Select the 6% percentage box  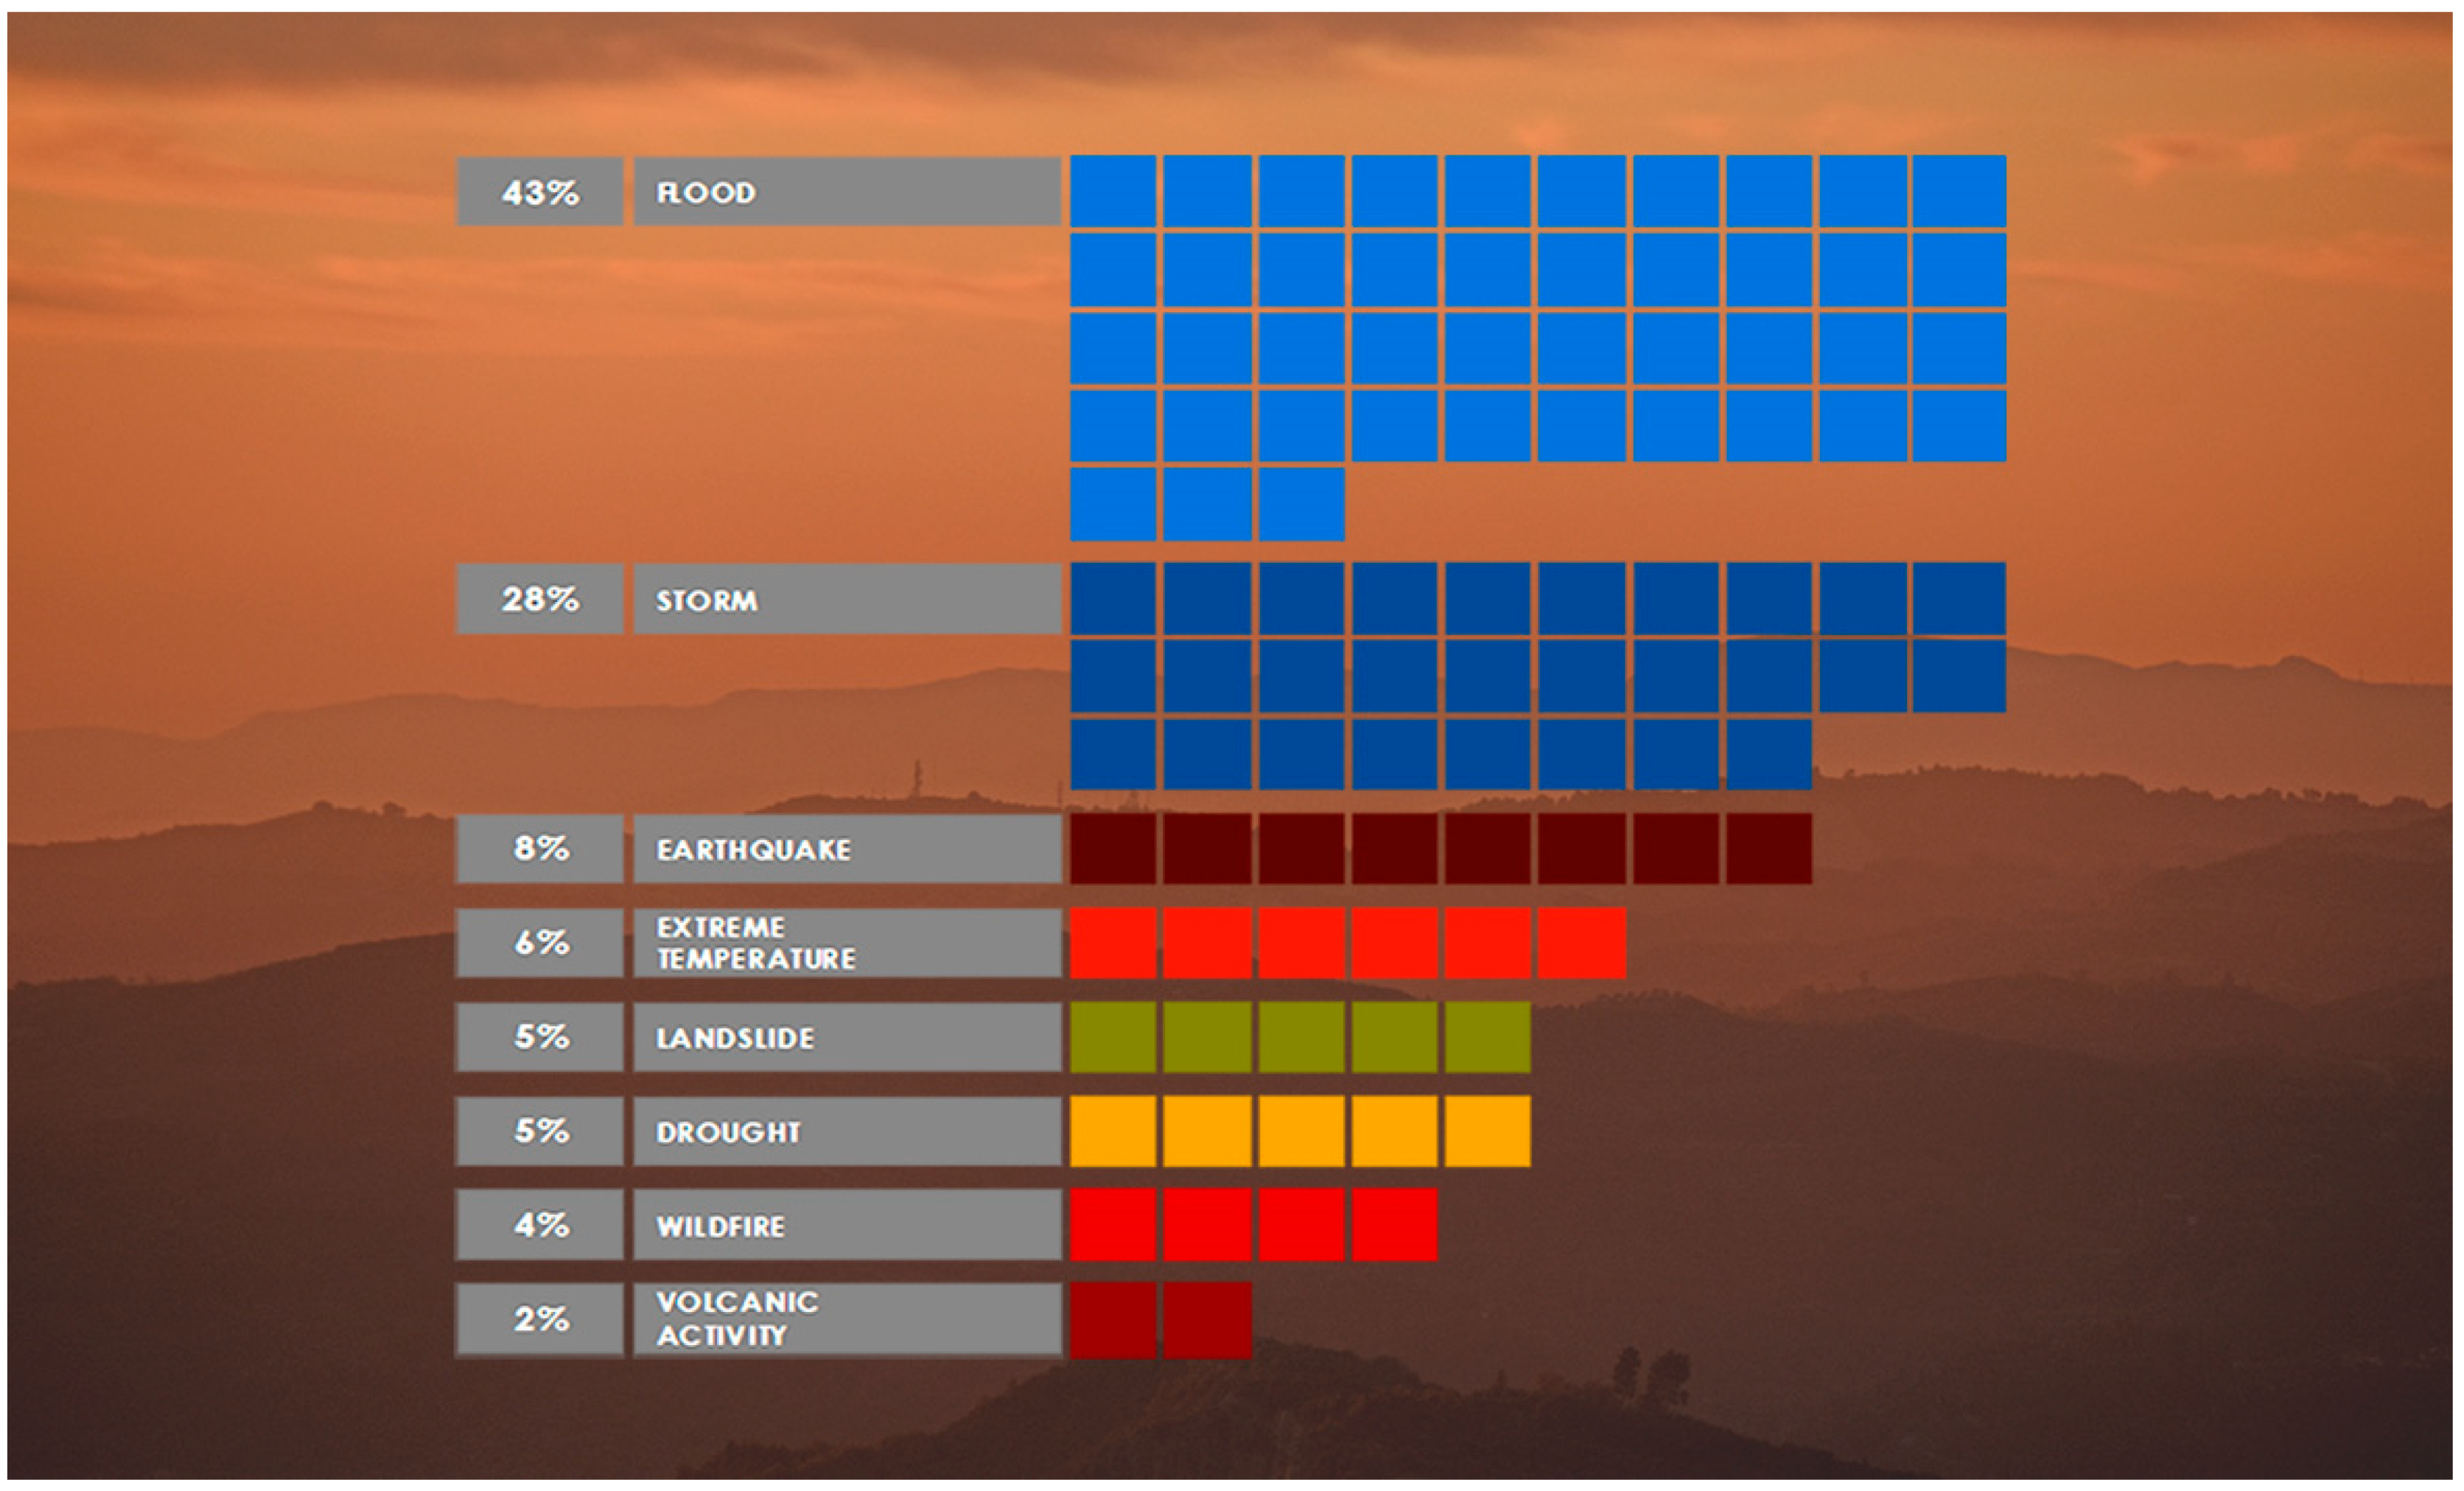pyautogui.click(x=540, y=942)
